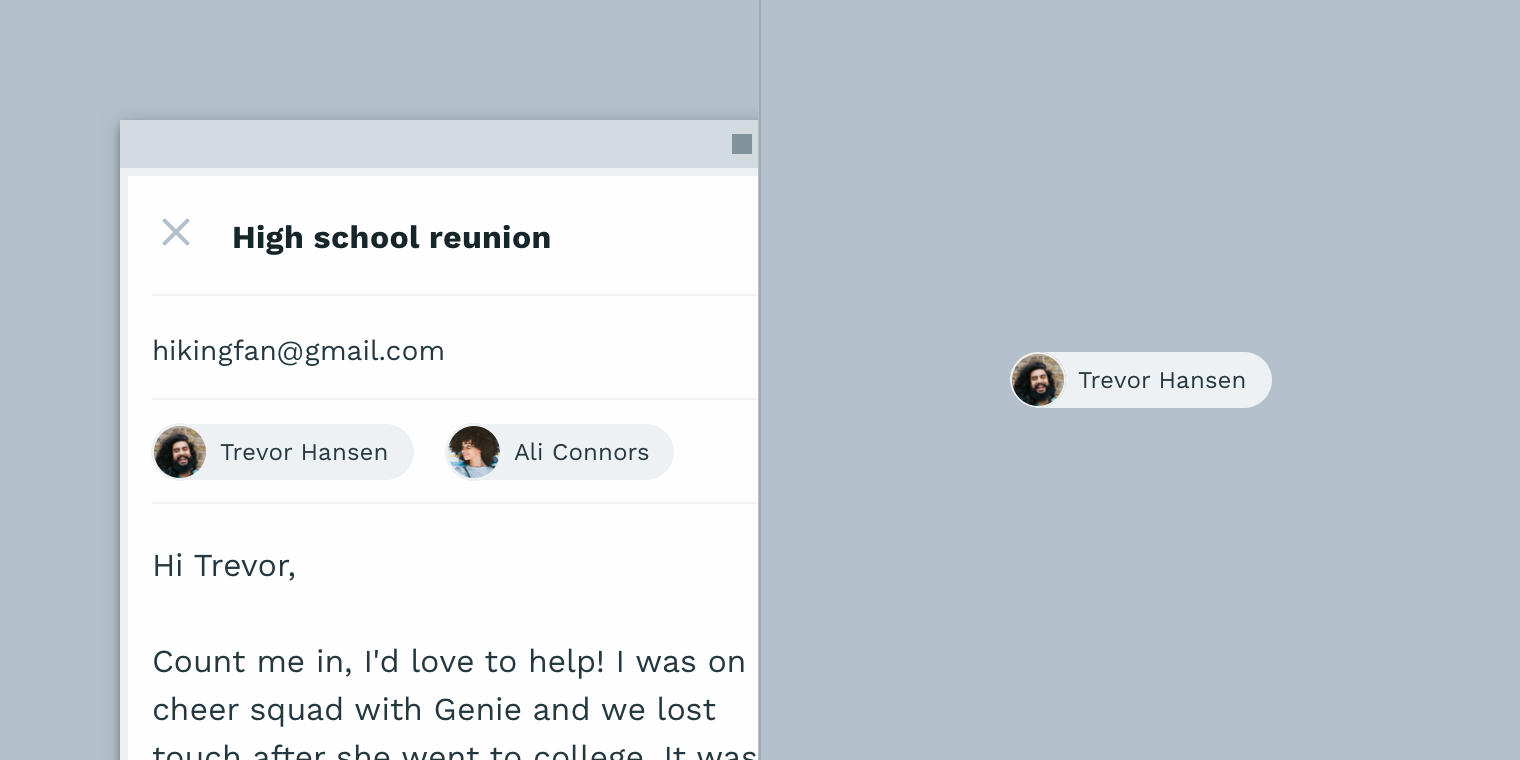Click the hikingfan@gmail.com sender field
This screenshot has height=760, width=1520.
coord(298,351)
